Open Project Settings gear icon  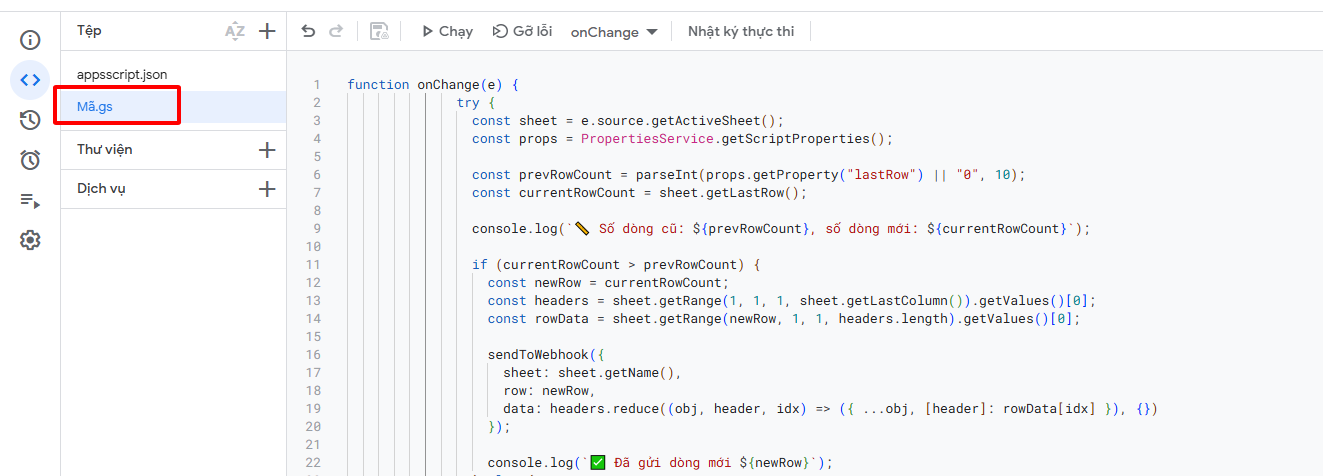[30, 240]
